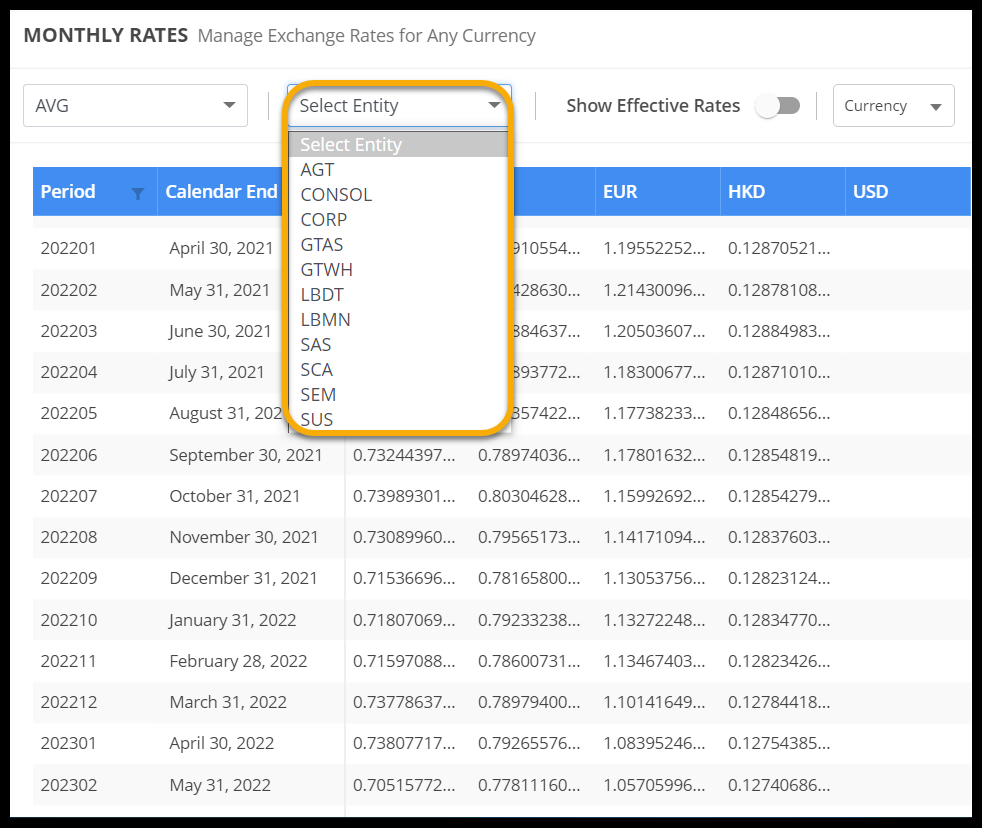The width and height of the screenshot is (982, 828).
Task: Choose CONSOL in the entity list
Action: (x=336, y=195)
